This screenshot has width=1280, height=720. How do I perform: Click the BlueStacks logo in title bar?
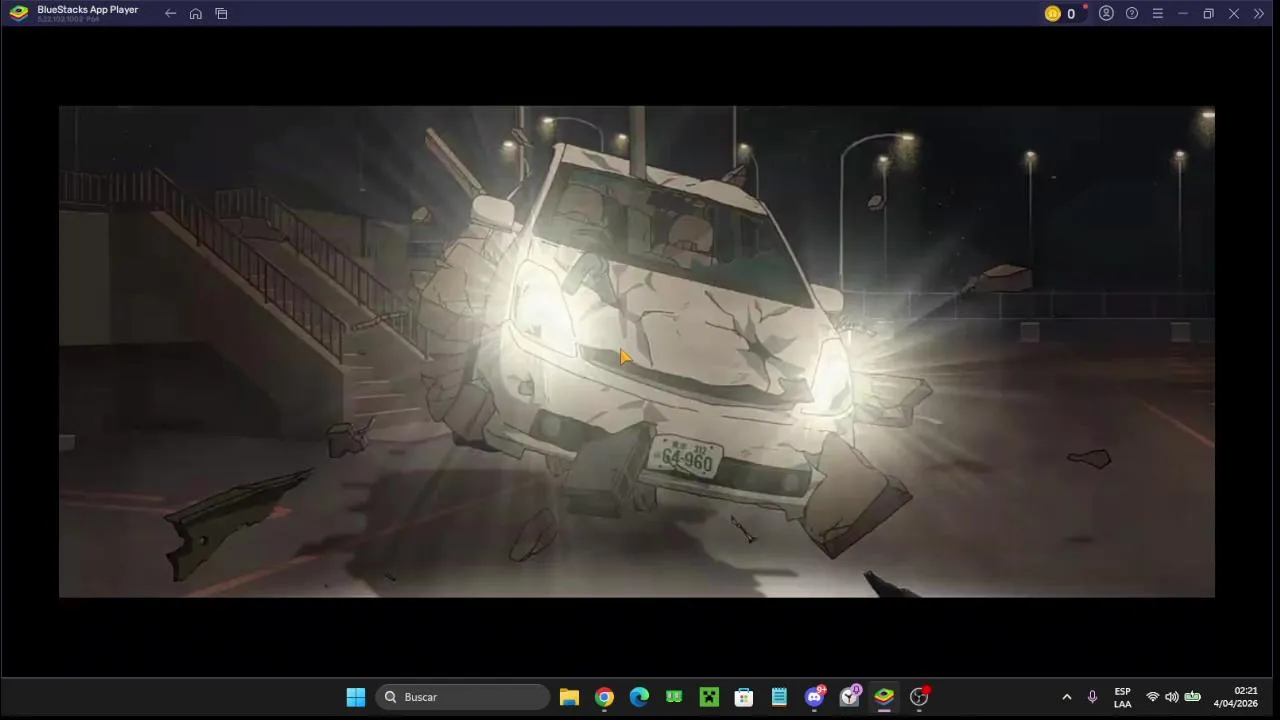pos(19,13)
